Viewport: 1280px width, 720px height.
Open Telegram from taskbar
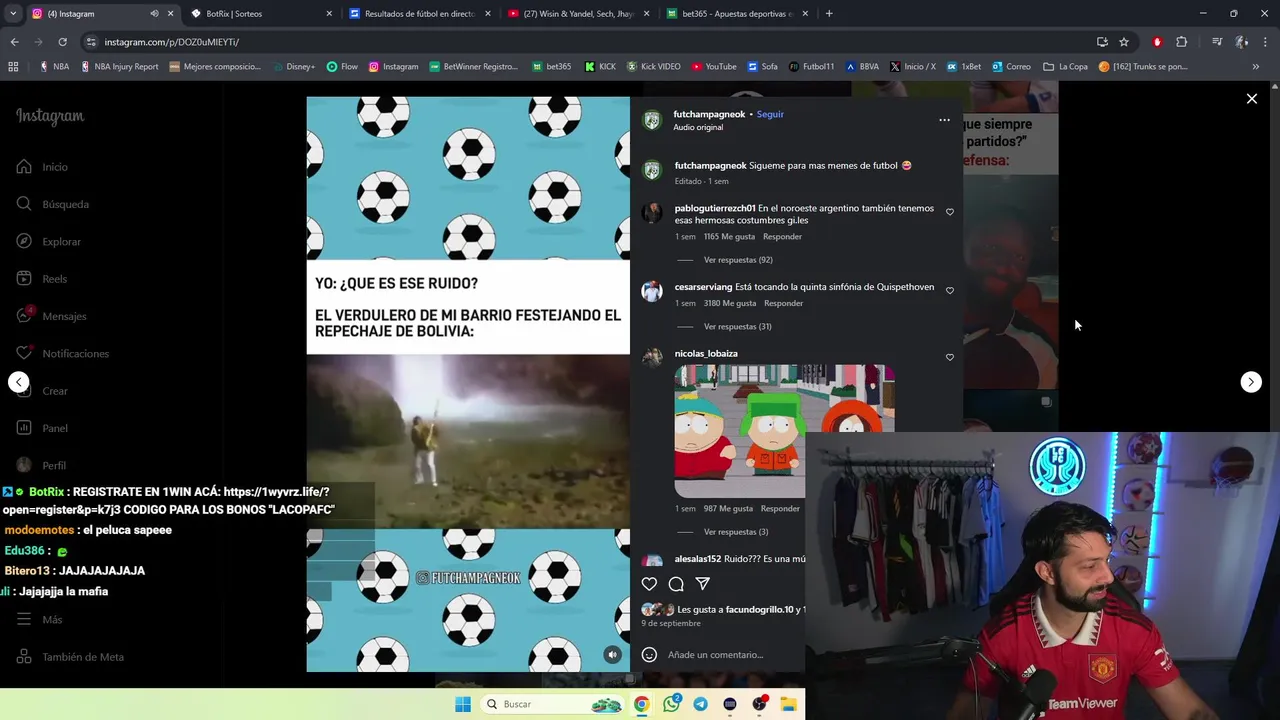tap(700, 704)
